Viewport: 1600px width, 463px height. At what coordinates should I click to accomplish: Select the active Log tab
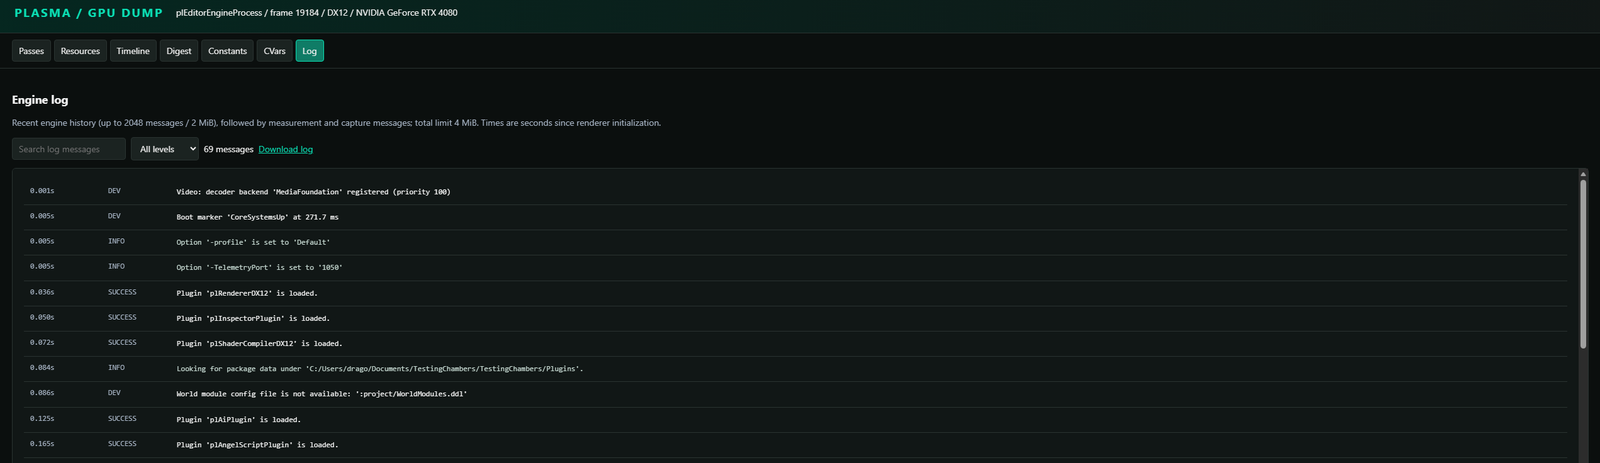(x=310, y=51)
